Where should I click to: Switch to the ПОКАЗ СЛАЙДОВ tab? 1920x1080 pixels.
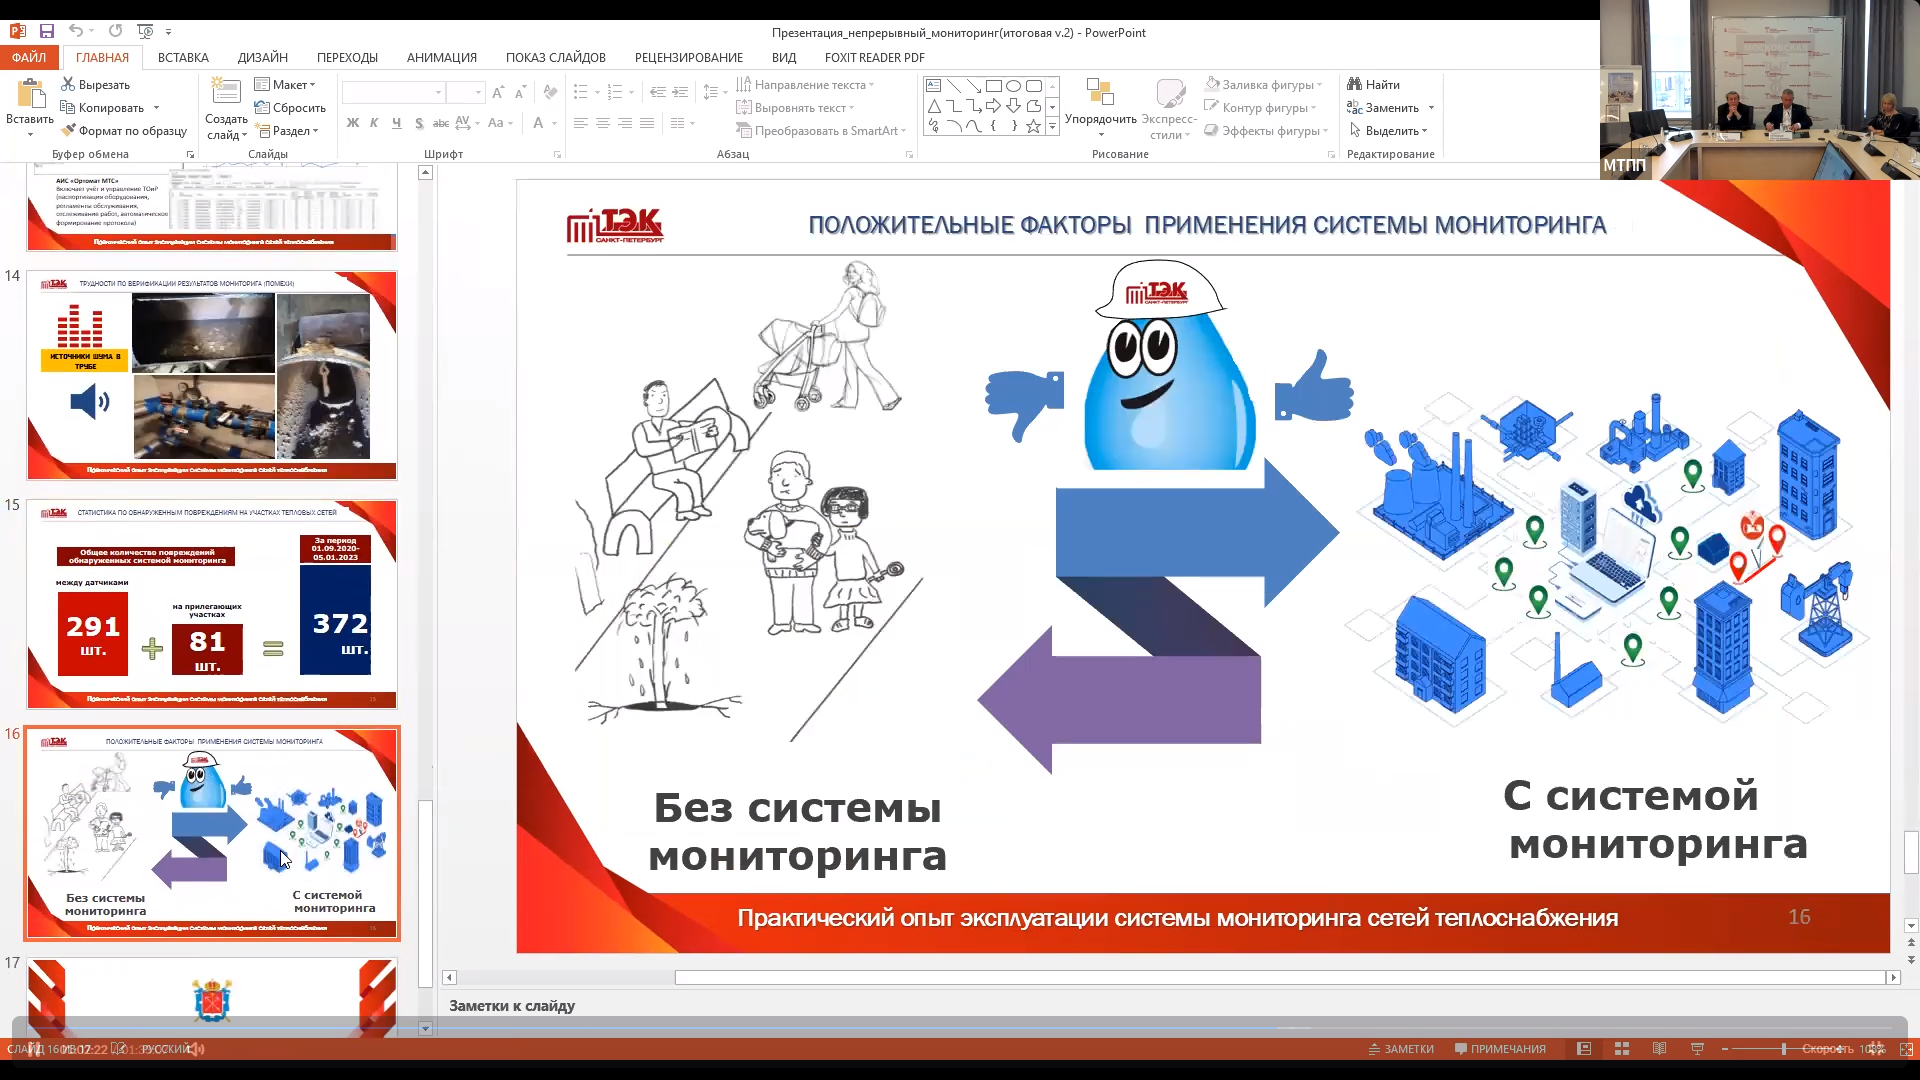(556, 57)
